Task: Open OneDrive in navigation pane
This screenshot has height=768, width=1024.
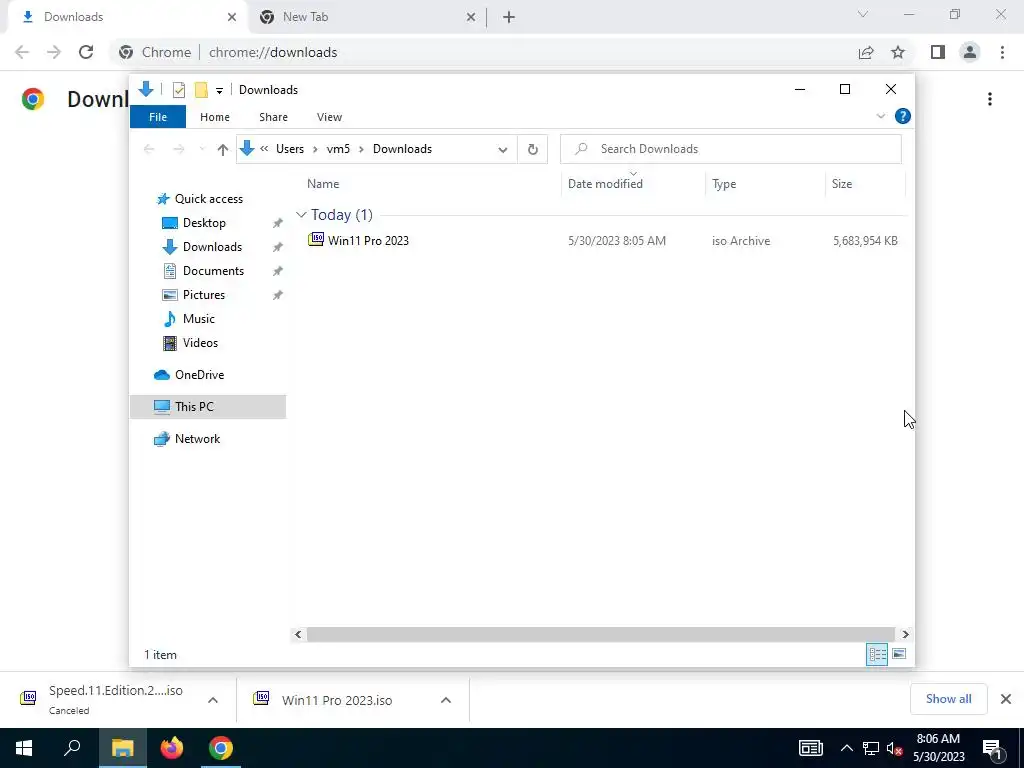Action: 200,375
